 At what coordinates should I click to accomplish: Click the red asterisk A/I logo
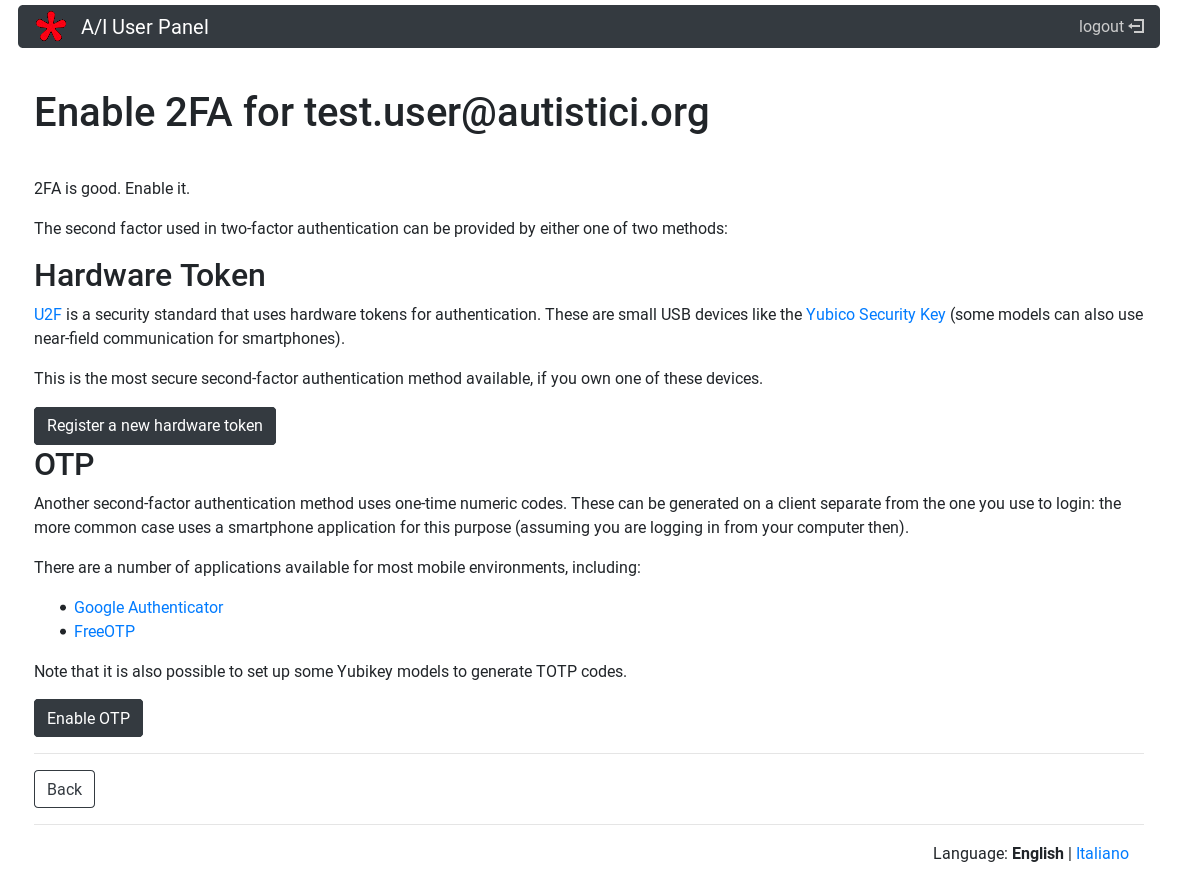51,27
